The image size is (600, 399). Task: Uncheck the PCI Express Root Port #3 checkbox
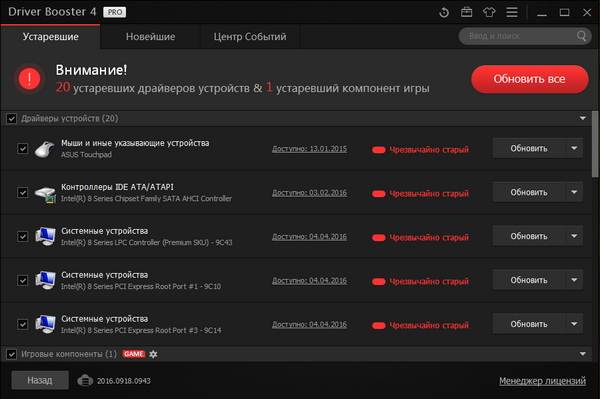click(23, 324)
